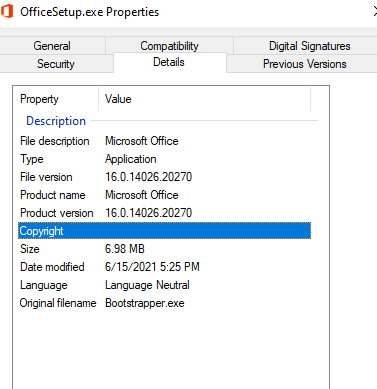Click the Value column header

[x=205, y=99]
